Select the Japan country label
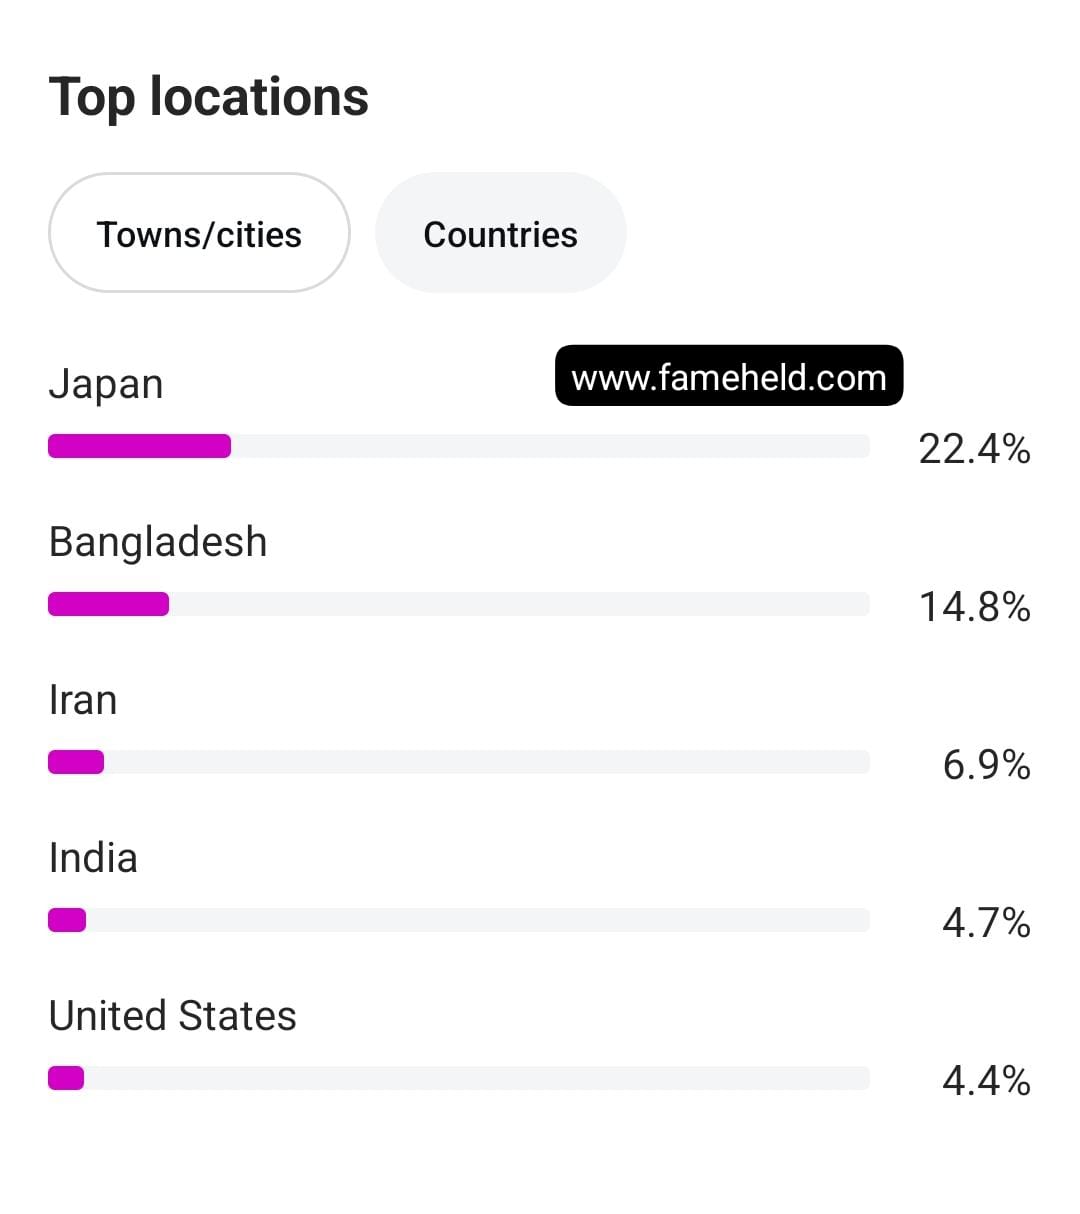 pos(106,384)
